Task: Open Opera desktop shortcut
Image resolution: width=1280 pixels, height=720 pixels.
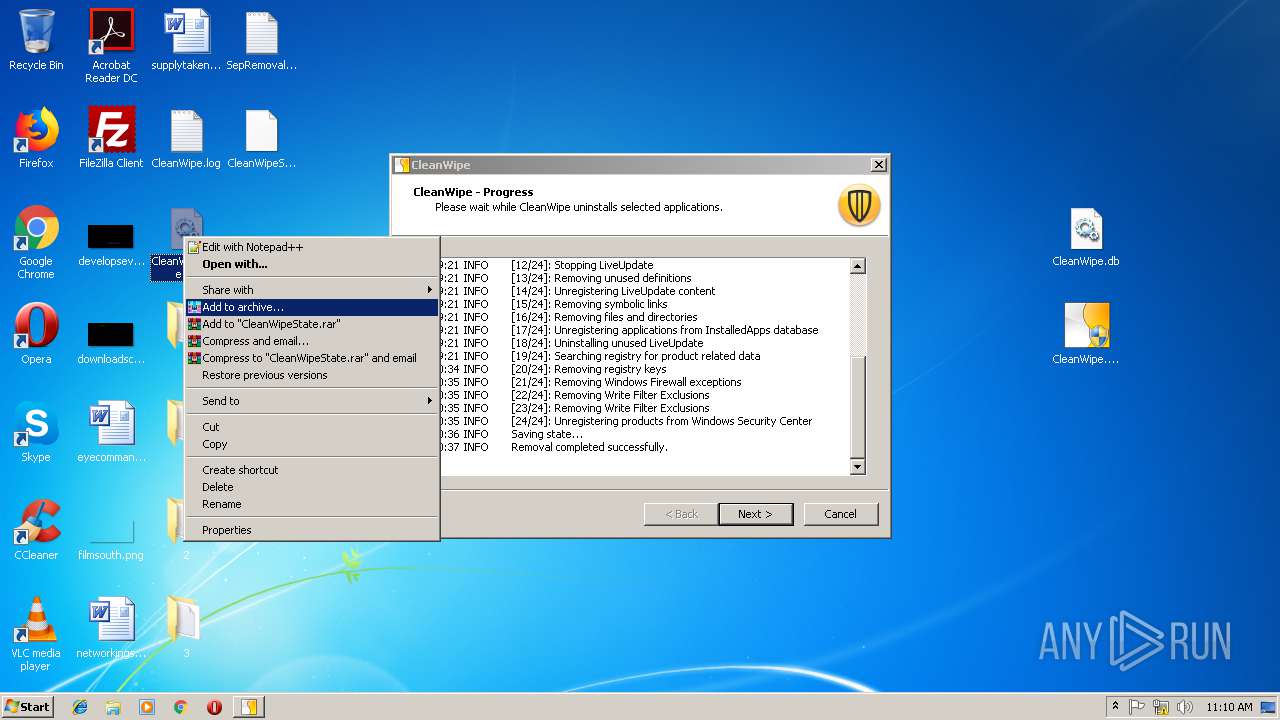Action: tap(36, 334)
